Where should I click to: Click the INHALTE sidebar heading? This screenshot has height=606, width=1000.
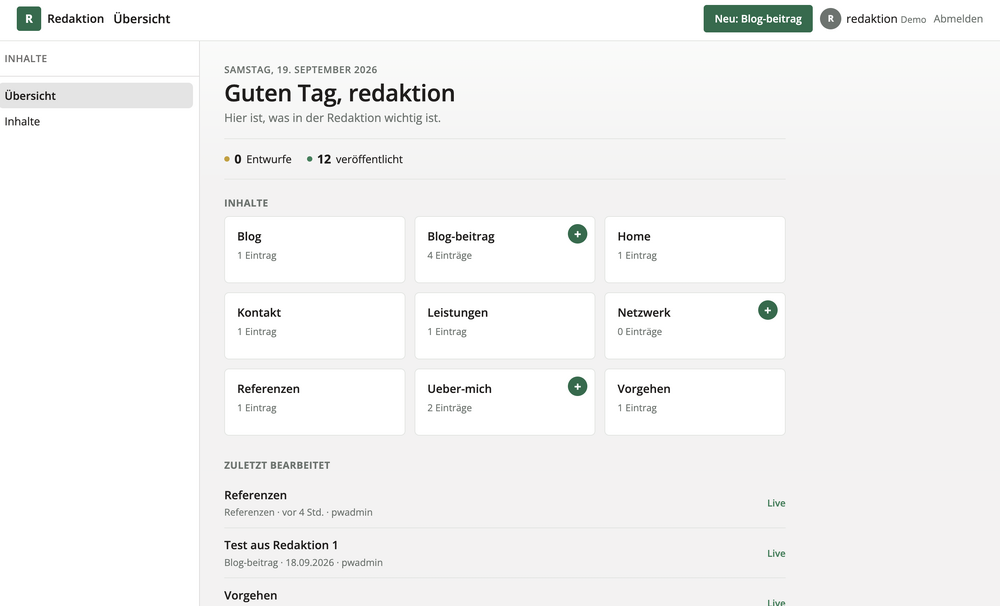(26, 59)
